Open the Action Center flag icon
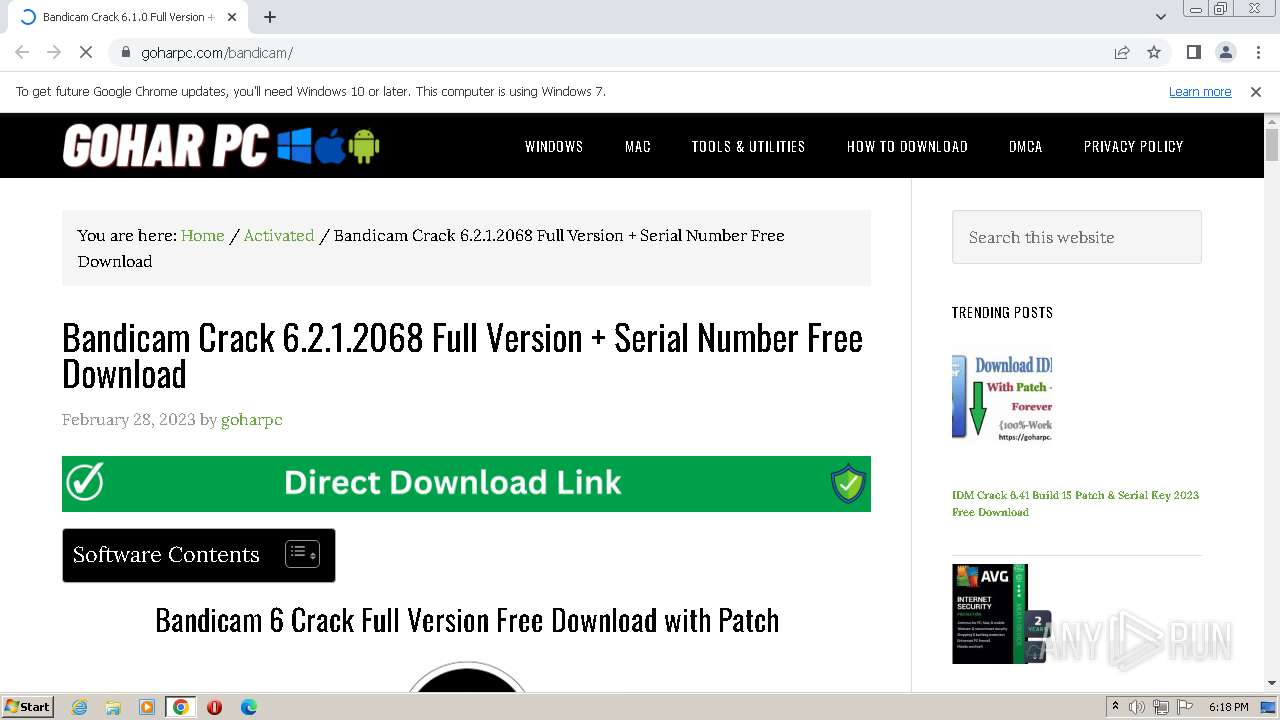Image resolution: width=1280 pixels, height=720 pixels. click(1184, 707)
